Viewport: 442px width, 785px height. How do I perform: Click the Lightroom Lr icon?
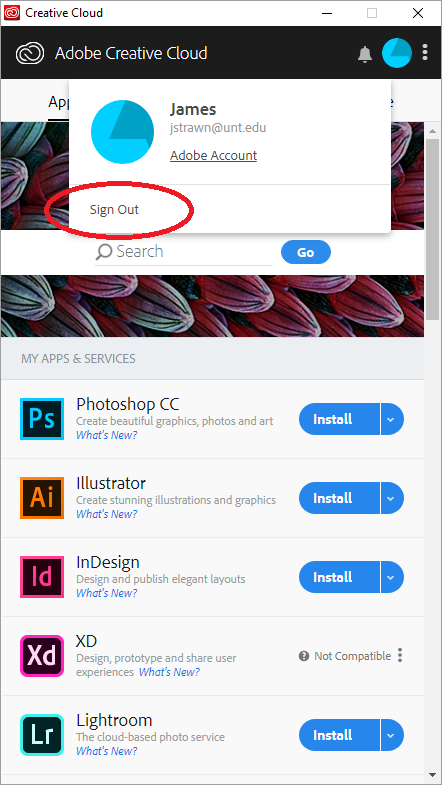pos(42,735)
